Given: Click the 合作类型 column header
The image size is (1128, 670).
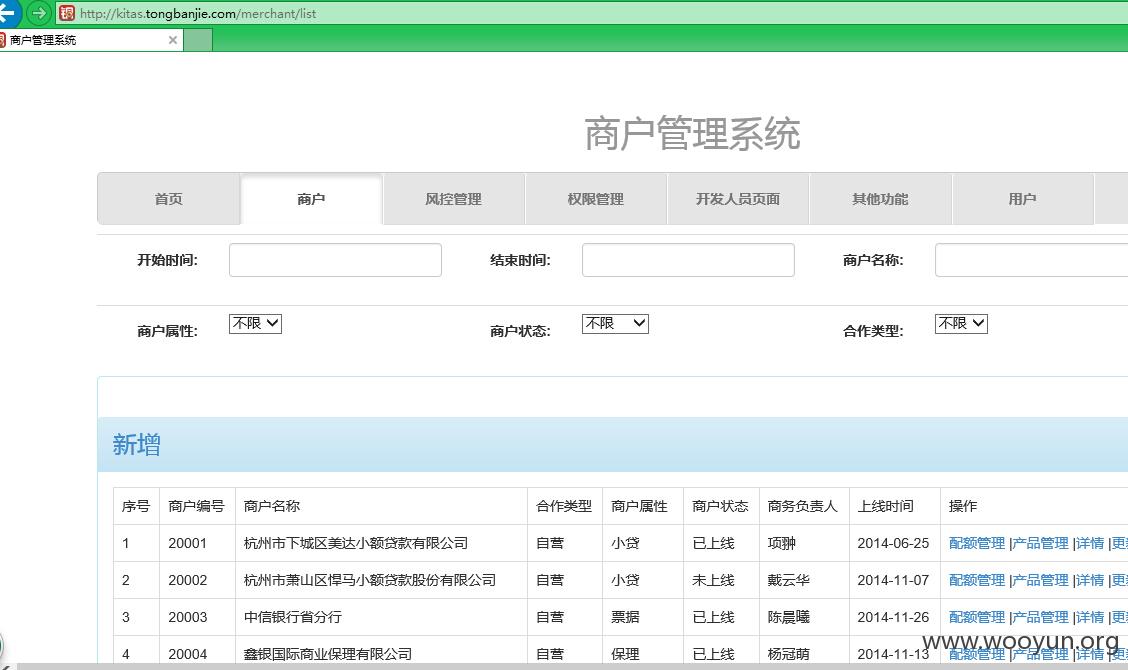Looking at the screenshot, I should pyautogui.click(x=564, y=506).
